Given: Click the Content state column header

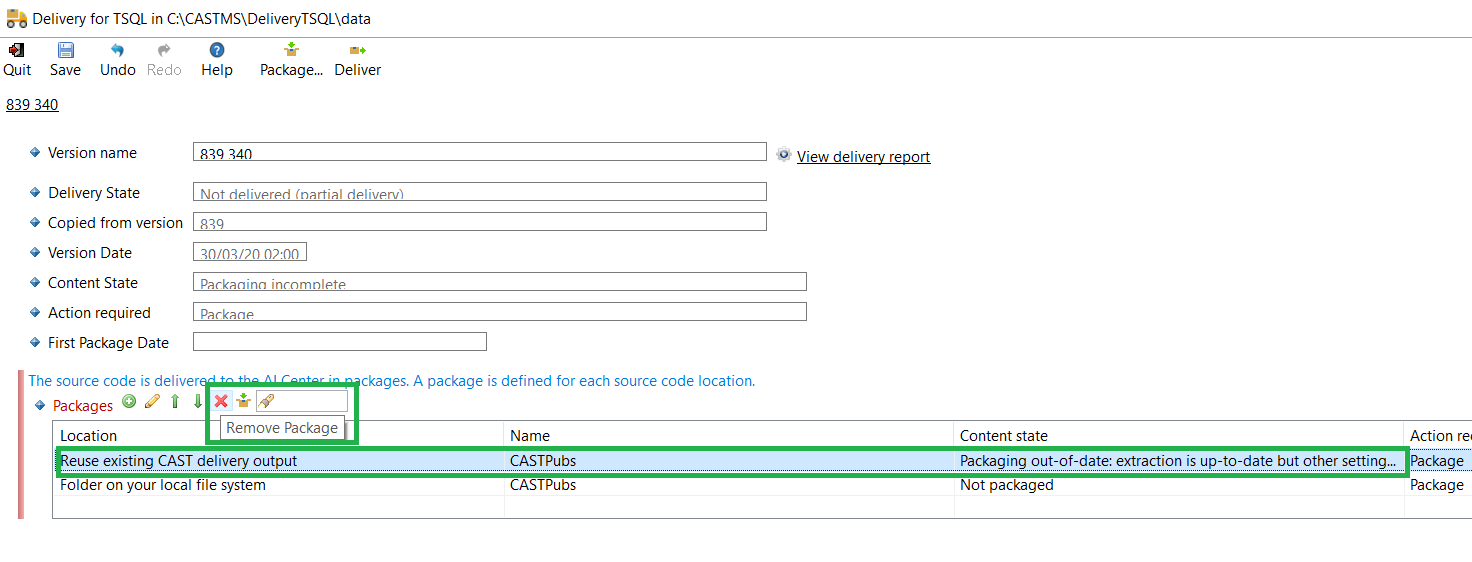Looking at the screenshot, I should point(1003,436).
